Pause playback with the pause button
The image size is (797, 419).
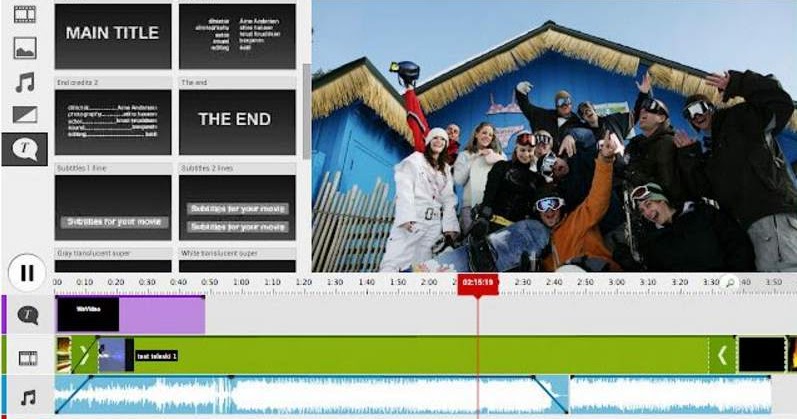(x=27, y=273)
